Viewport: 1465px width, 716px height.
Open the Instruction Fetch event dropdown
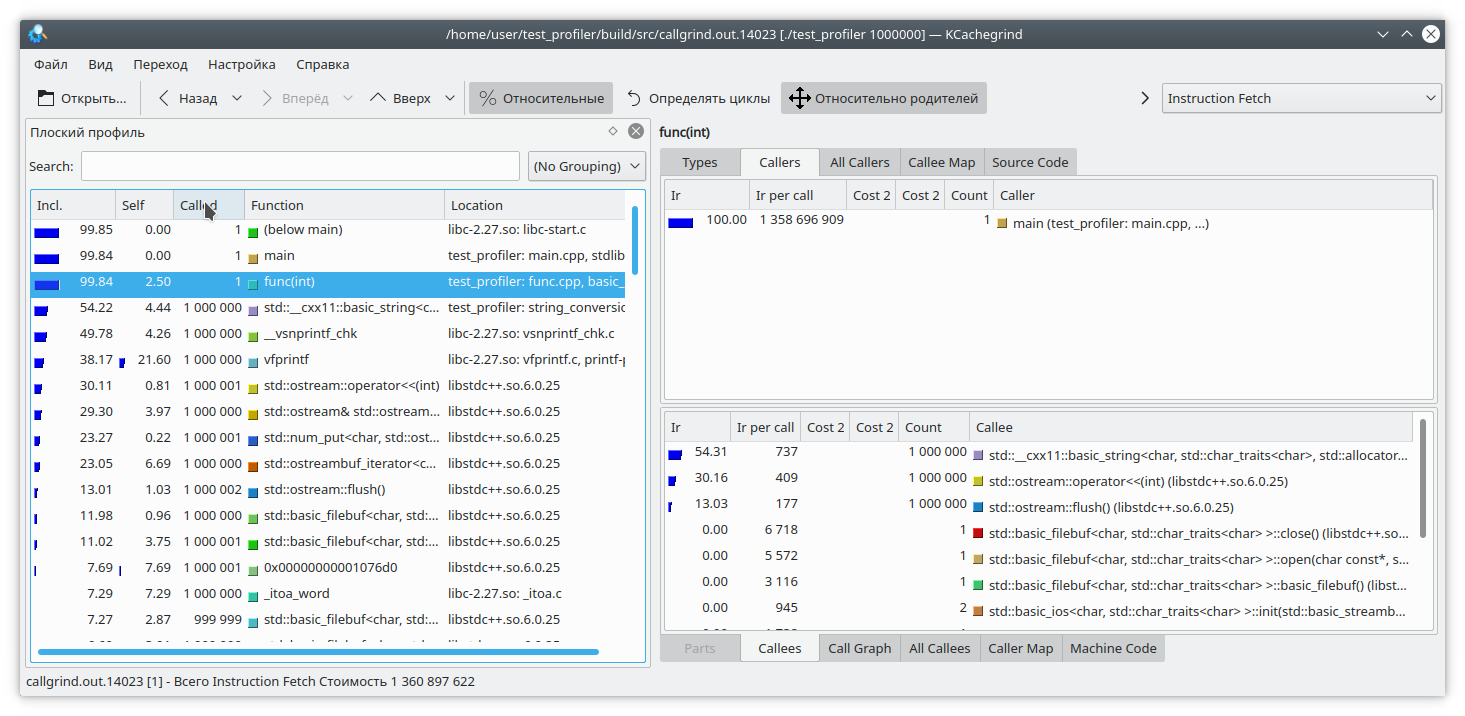(x=1301, y=98)
